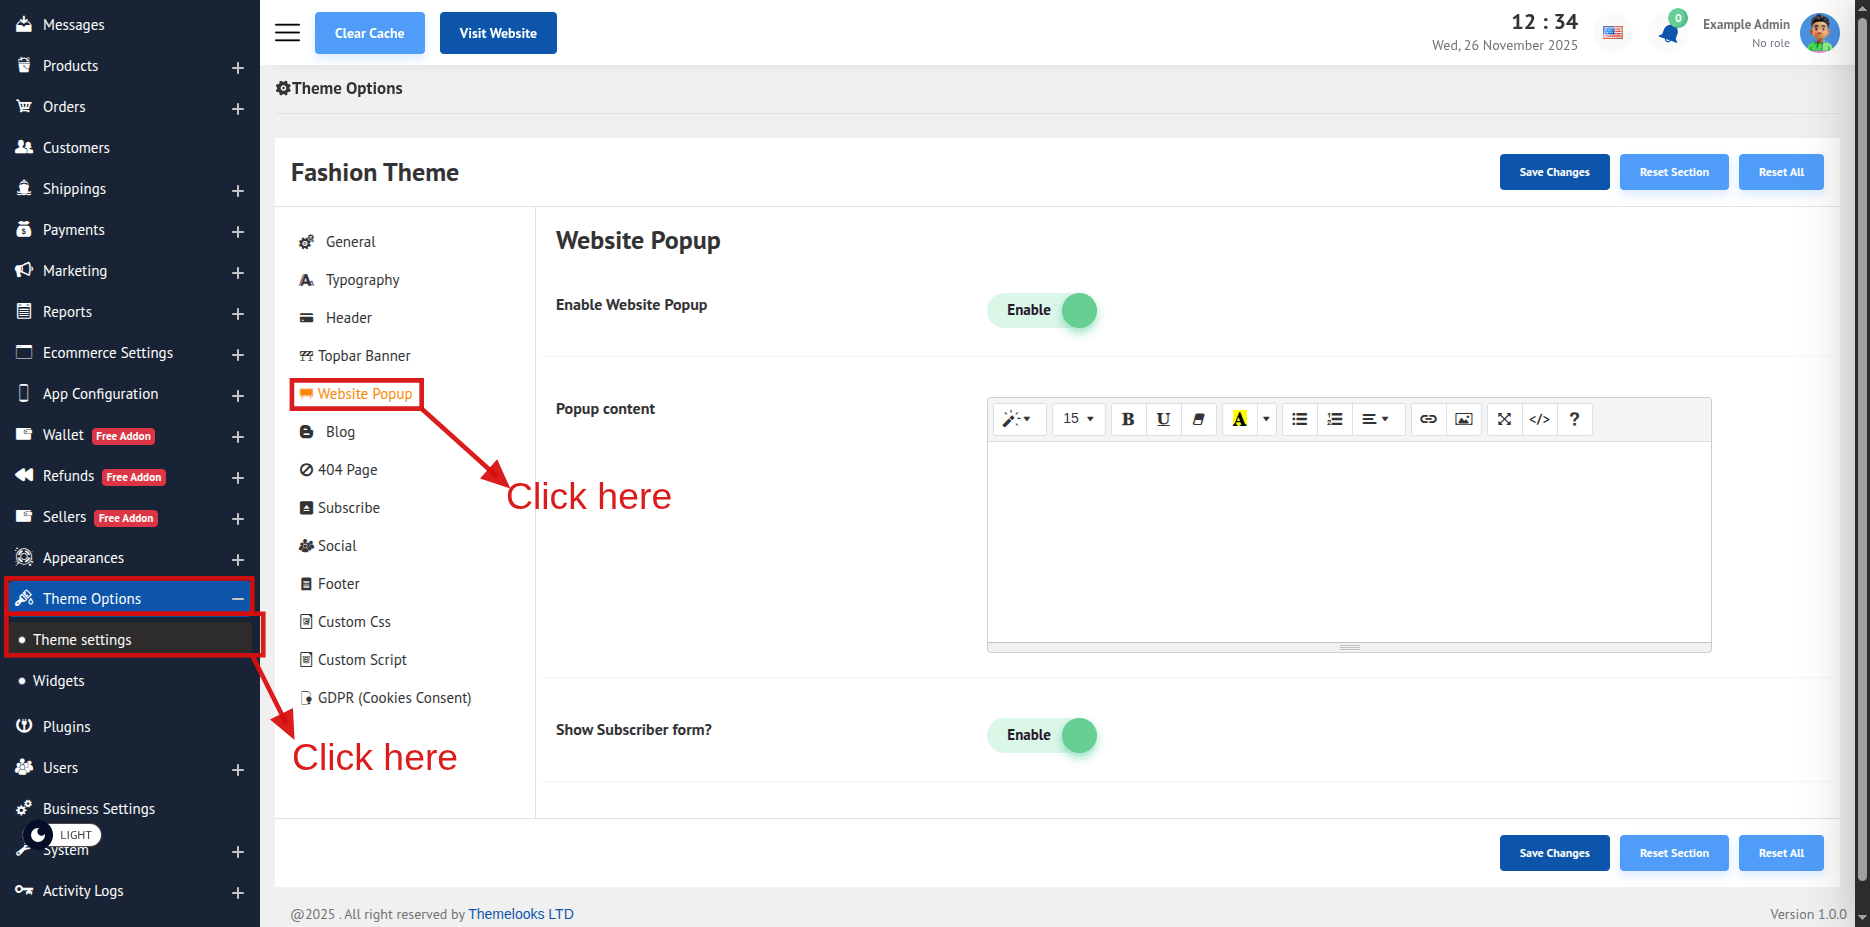Open the Footer theme section
Image resolution: width=1870 pixels, height=927 pixels.
tap(338, 584)
